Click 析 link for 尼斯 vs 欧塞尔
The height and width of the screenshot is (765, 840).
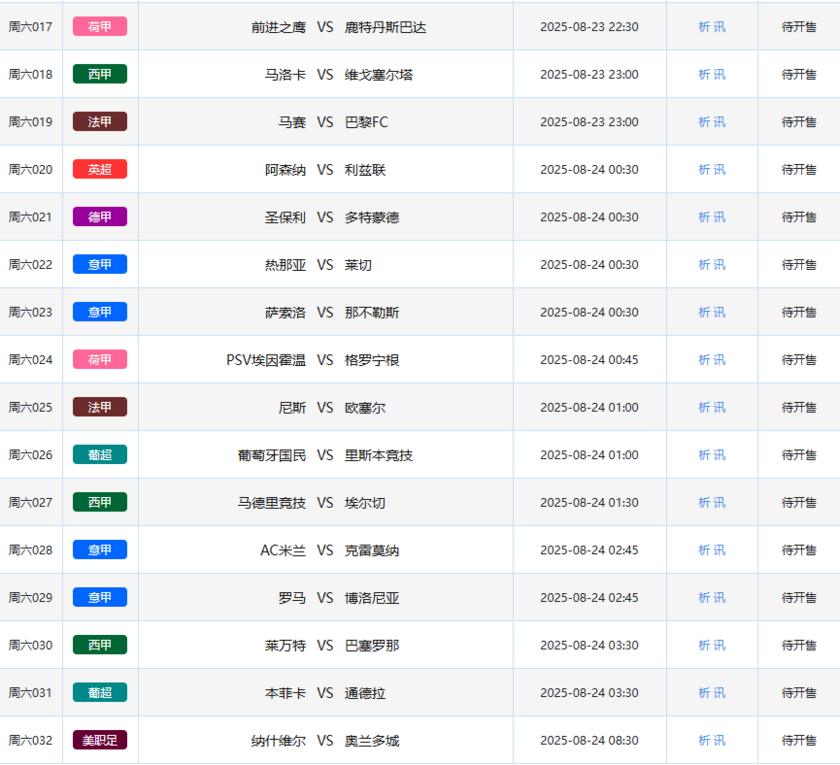pyautogui.click(x=704, y=408)
